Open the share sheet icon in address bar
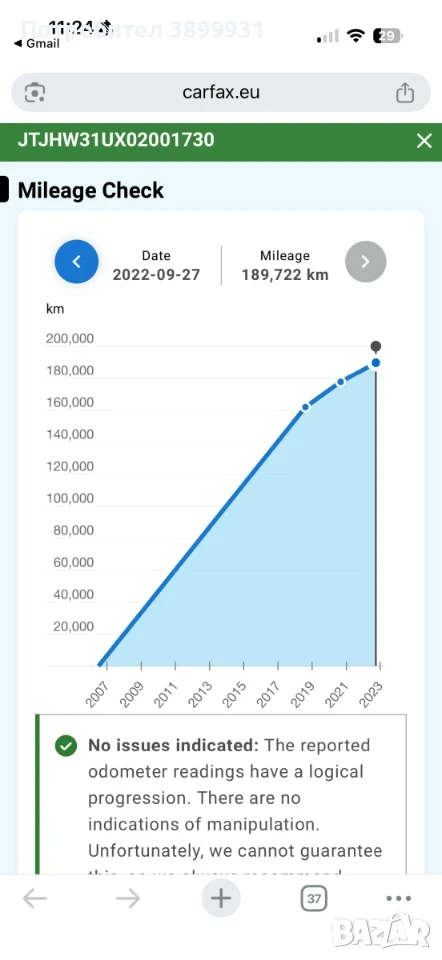Screen dimensions: 442x960 point(405,92)
